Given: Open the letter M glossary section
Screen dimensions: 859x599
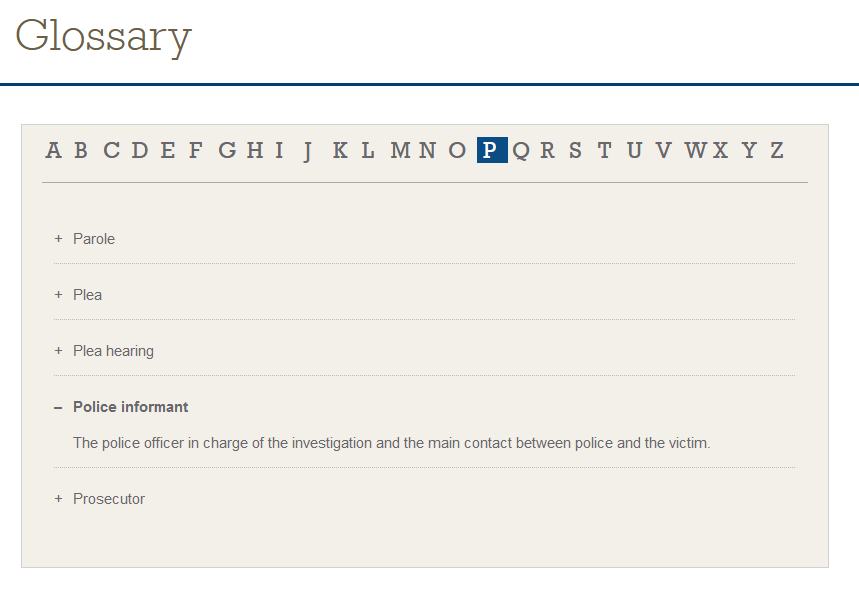Looking at the screenshot, I should (x=401, y=150).
